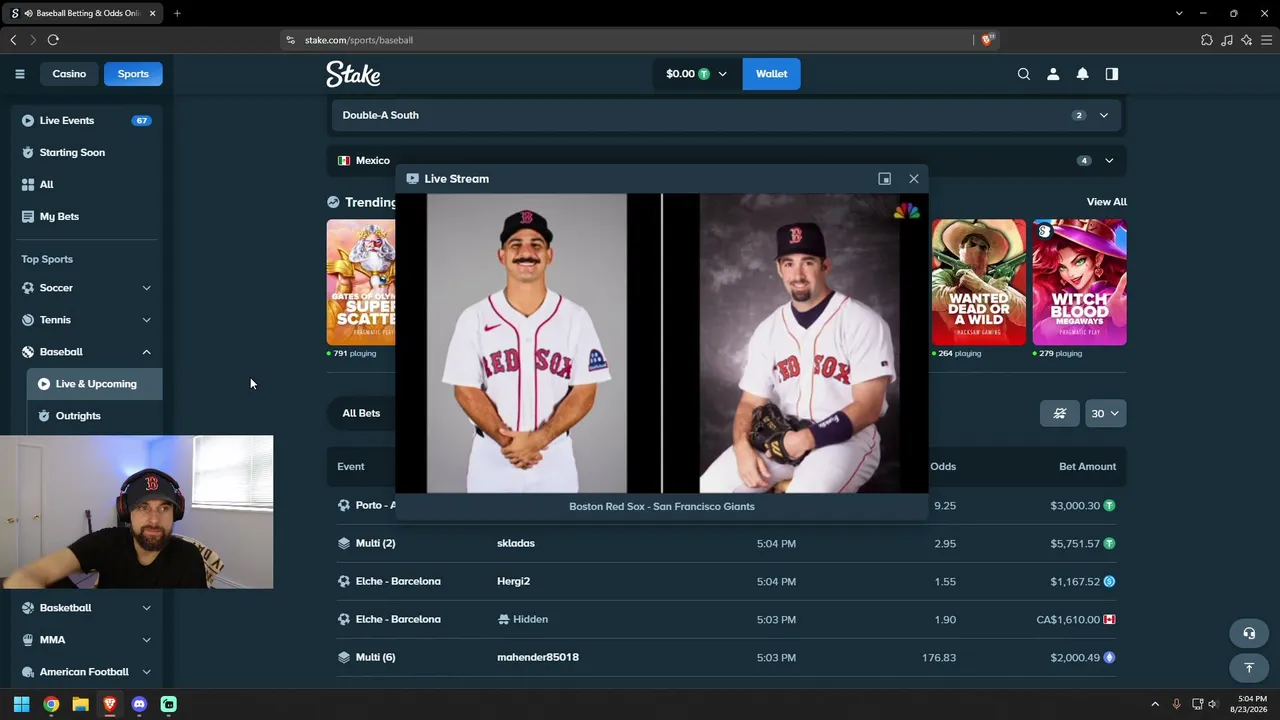Click the 176.83 odds value
Image resolution: width=1280 pixels, height=720 pixels.
coord(939,657)
